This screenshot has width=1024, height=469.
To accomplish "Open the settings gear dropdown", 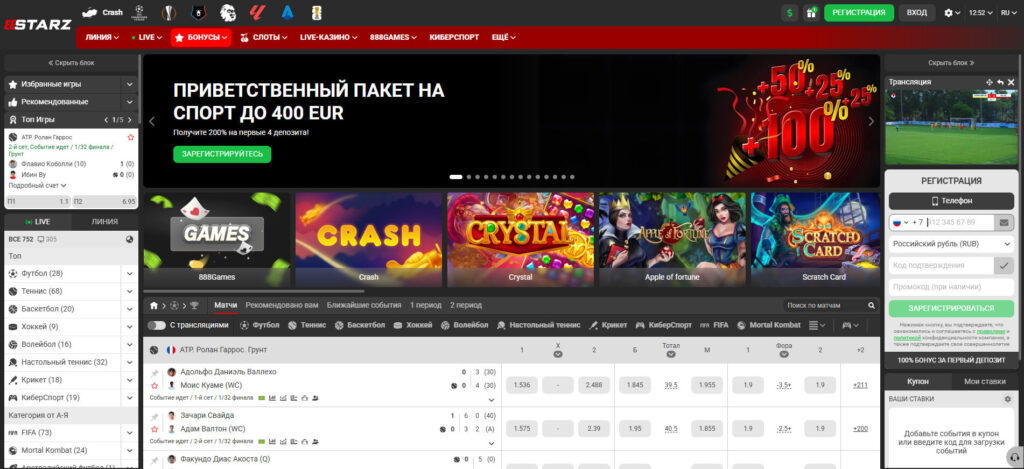I will [952, 12].
